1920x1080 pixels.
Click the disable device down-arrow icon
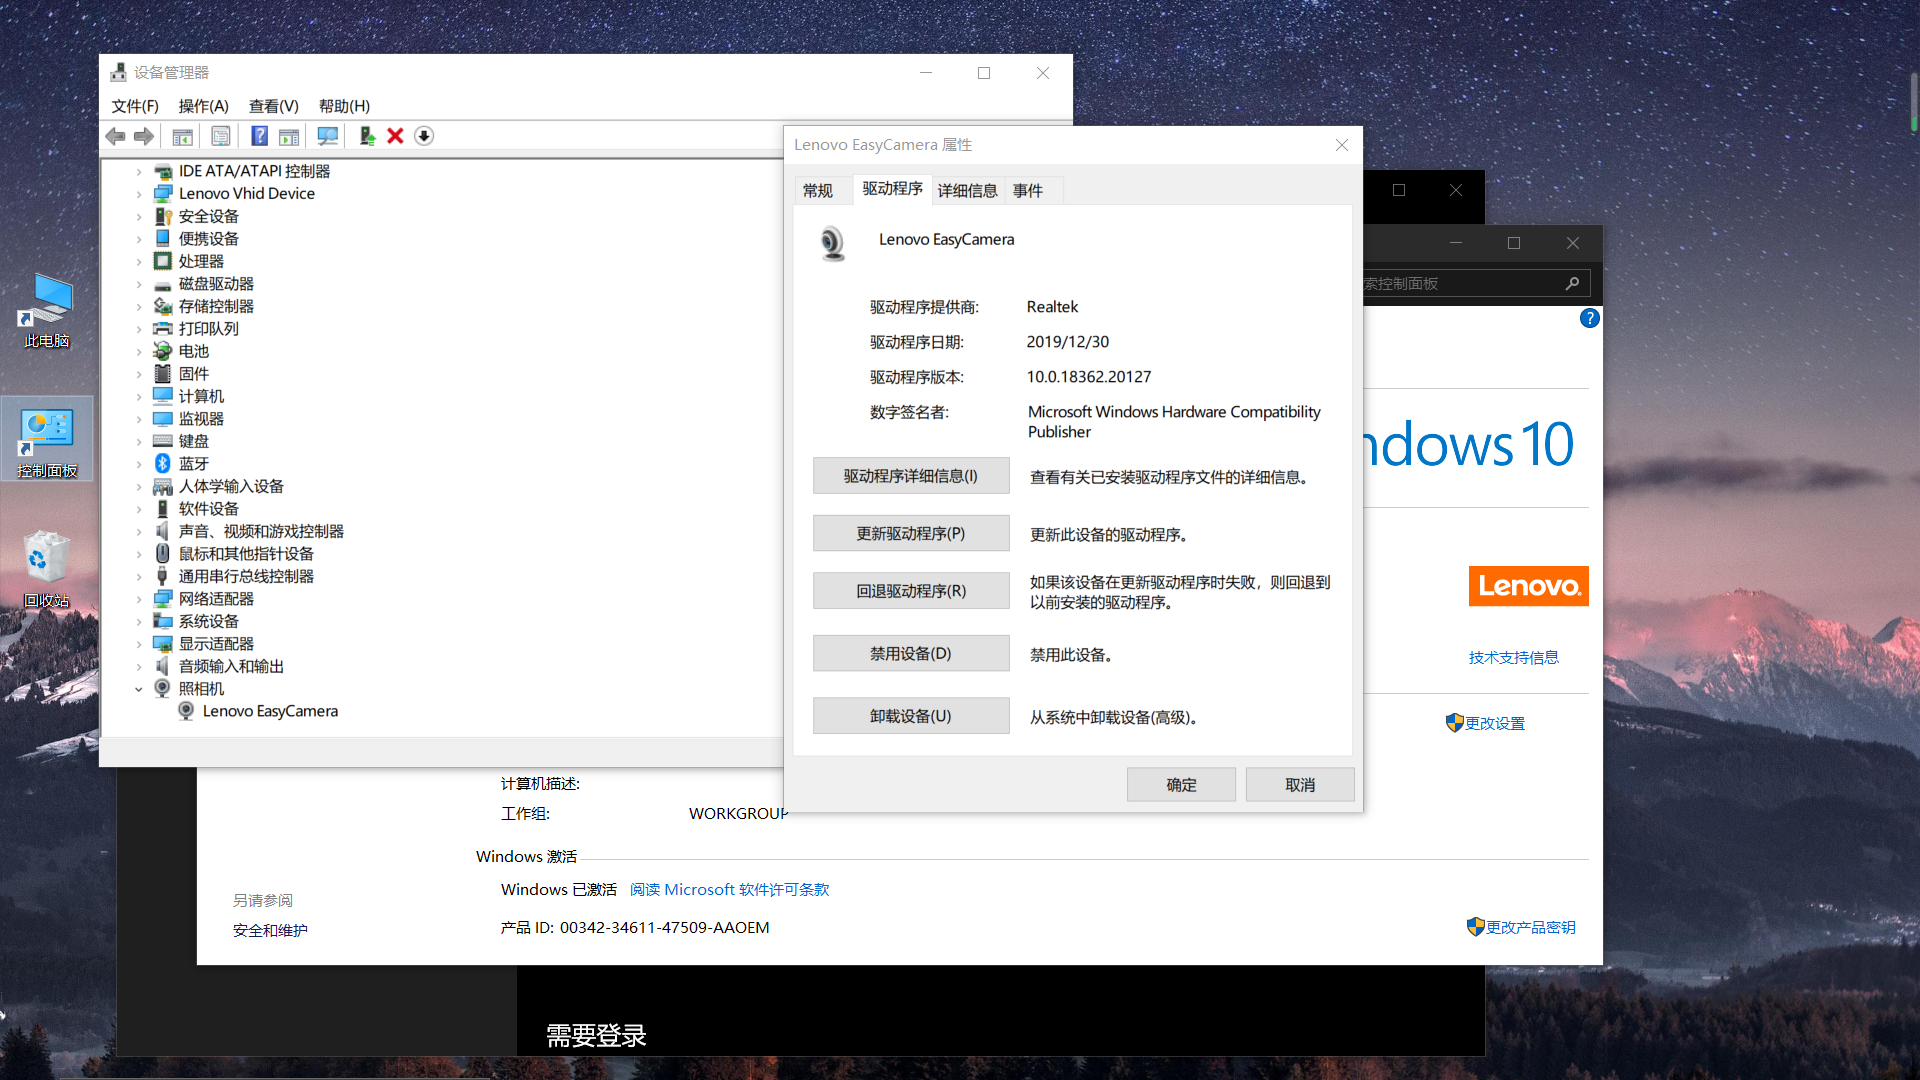tap(424, 136)
